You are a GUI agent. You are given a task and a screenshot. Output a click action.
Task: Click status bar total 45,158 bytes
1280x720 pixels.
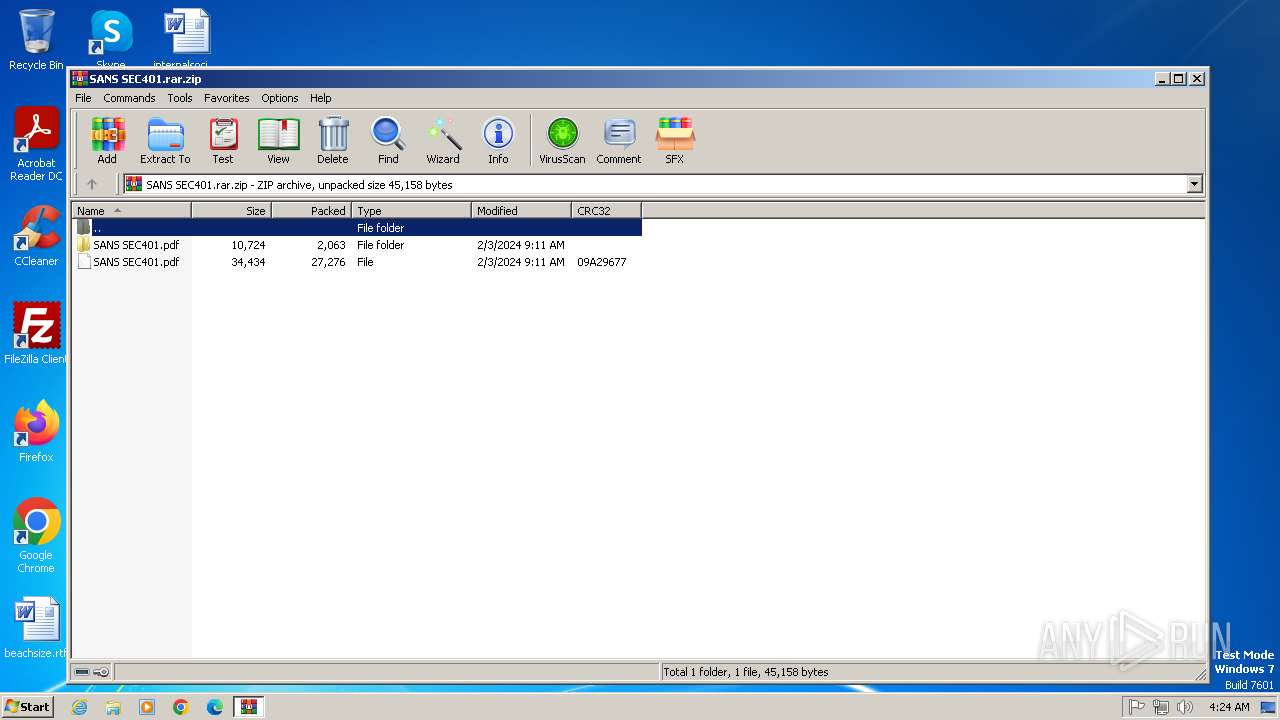746,672
